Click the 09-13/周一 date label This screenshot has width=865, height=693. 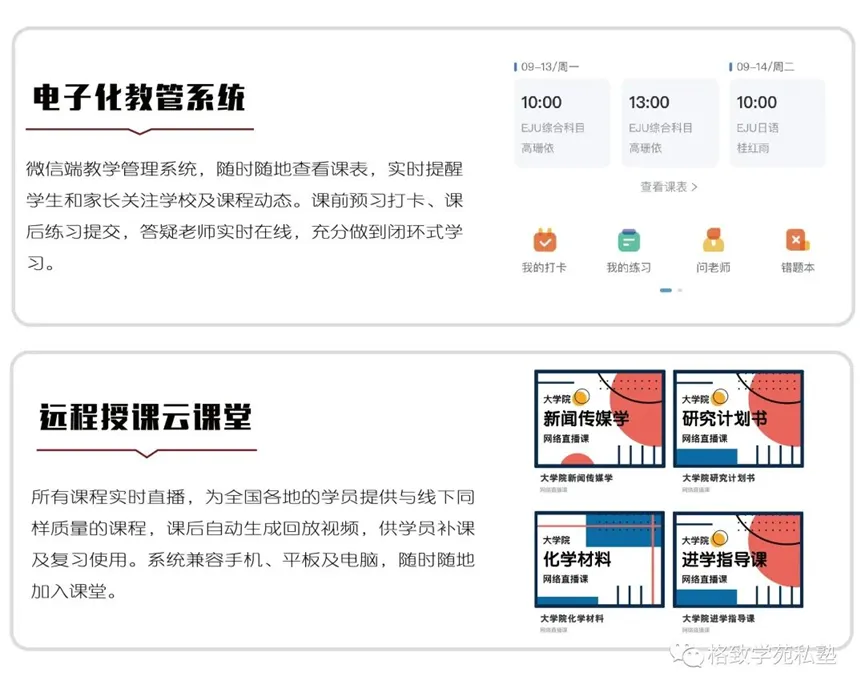tap(549, 67)
